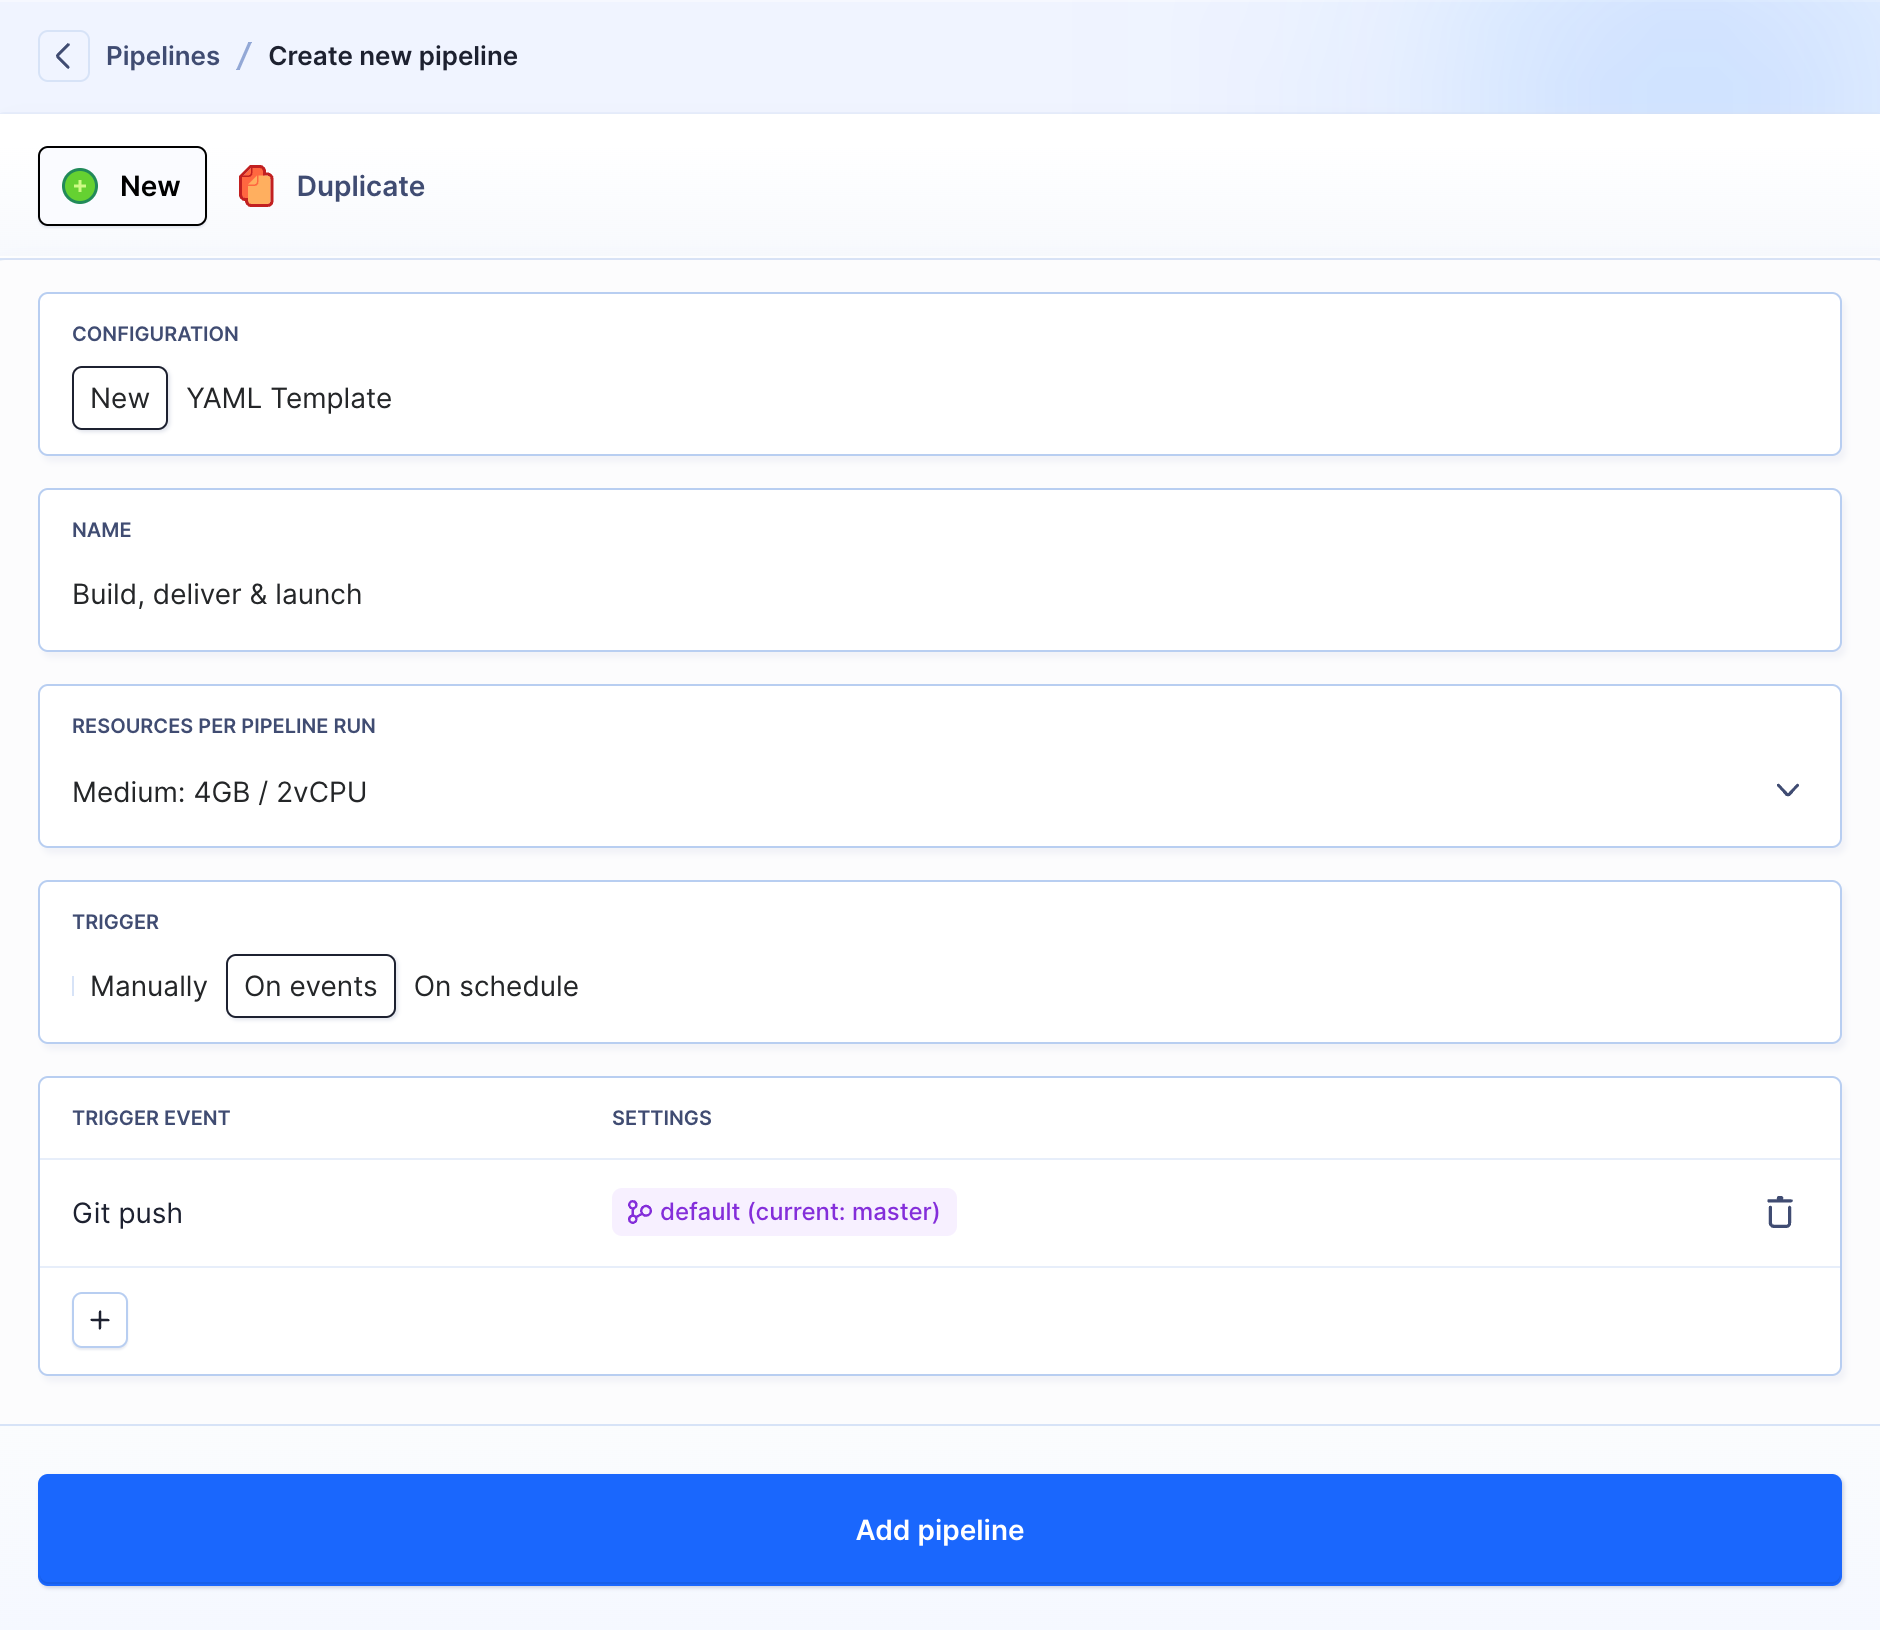Choose the YAML Template configuration option
Screen dimensions: 1880x1630
coord(289,398)
